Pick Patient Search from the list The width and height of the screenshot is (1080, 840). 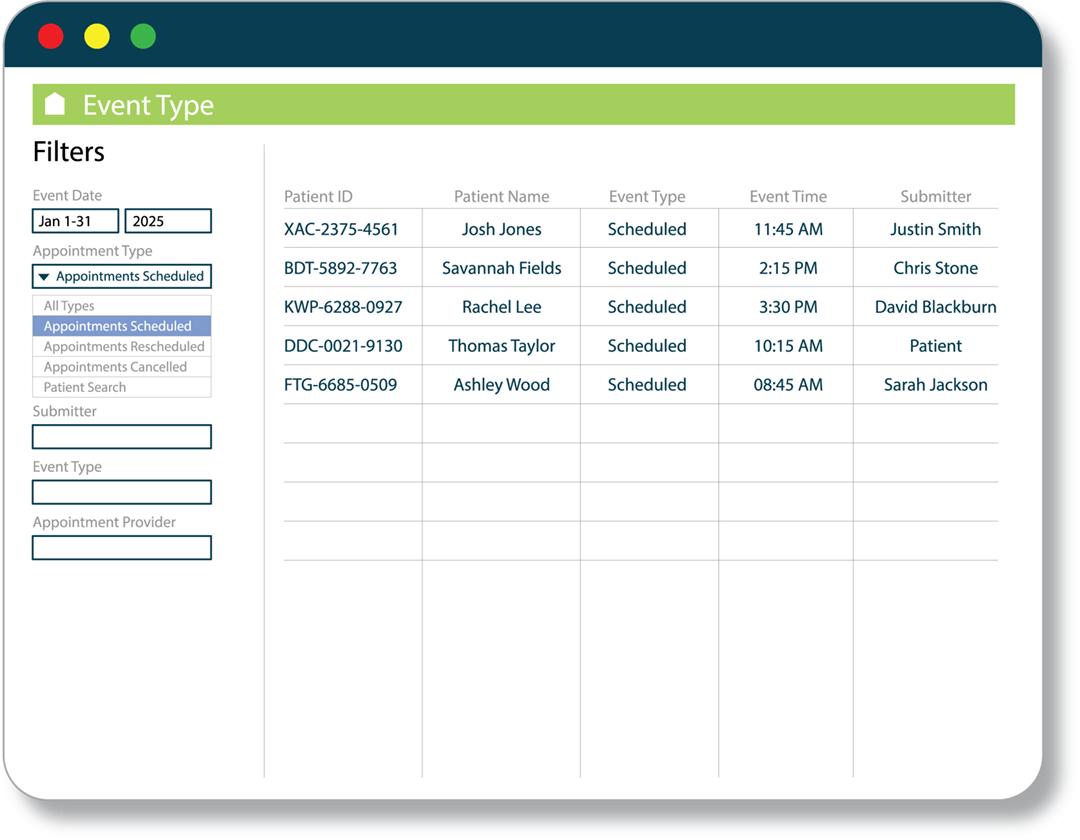pyautogui.click(x=122, y=387)
